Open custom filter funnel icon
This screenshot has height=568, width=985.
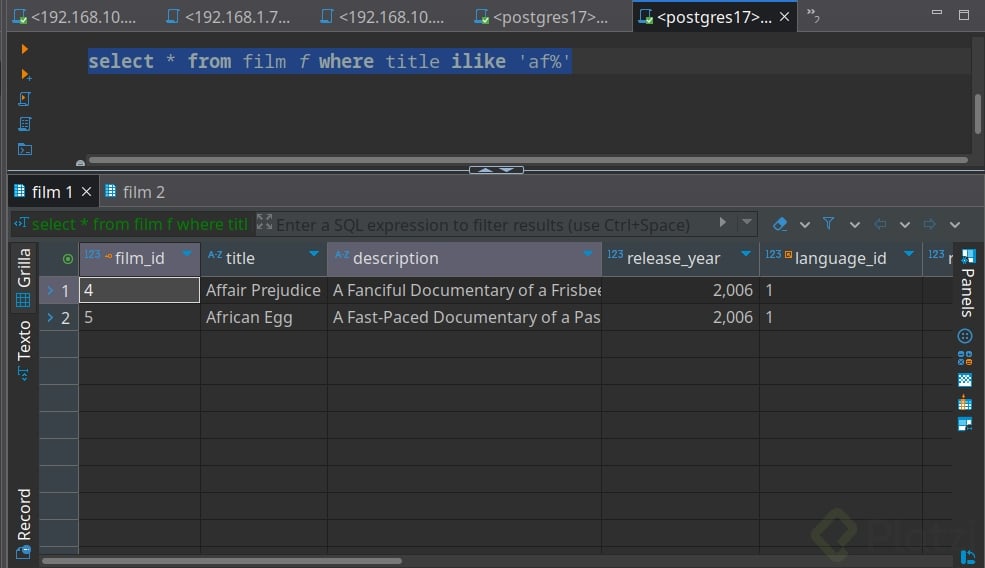point(829,224)
